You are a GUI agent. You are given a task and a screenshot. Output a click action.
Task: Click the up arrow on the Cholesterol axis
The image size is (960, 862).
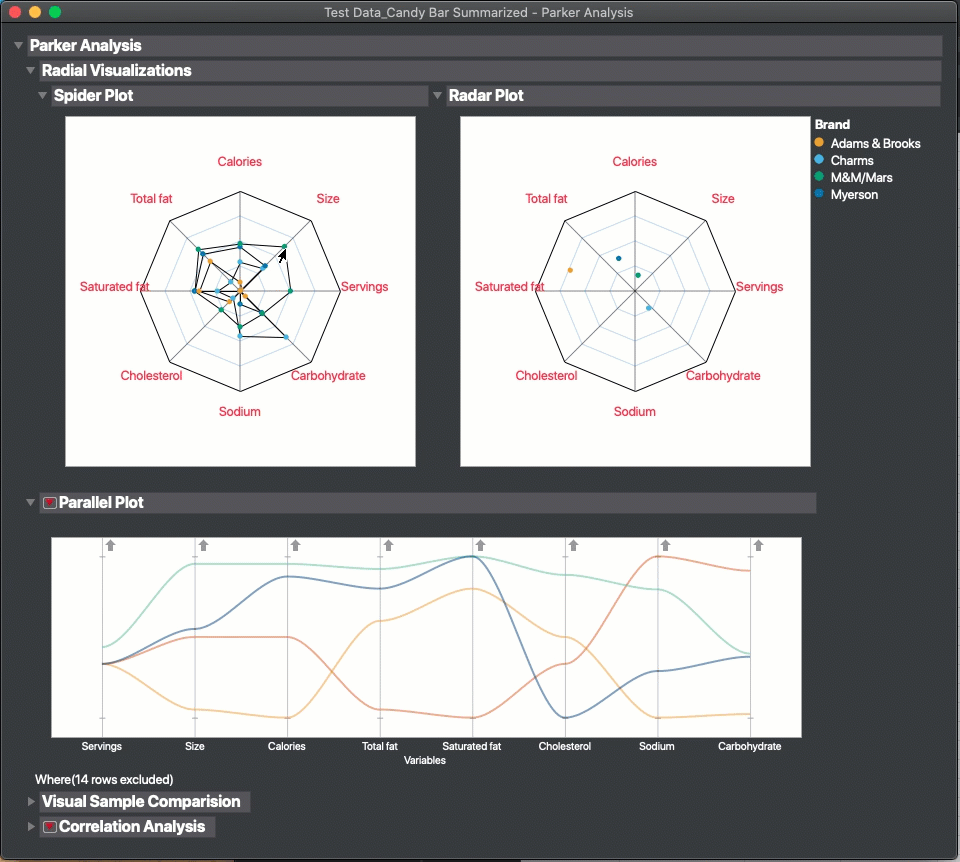coord(573,545)
